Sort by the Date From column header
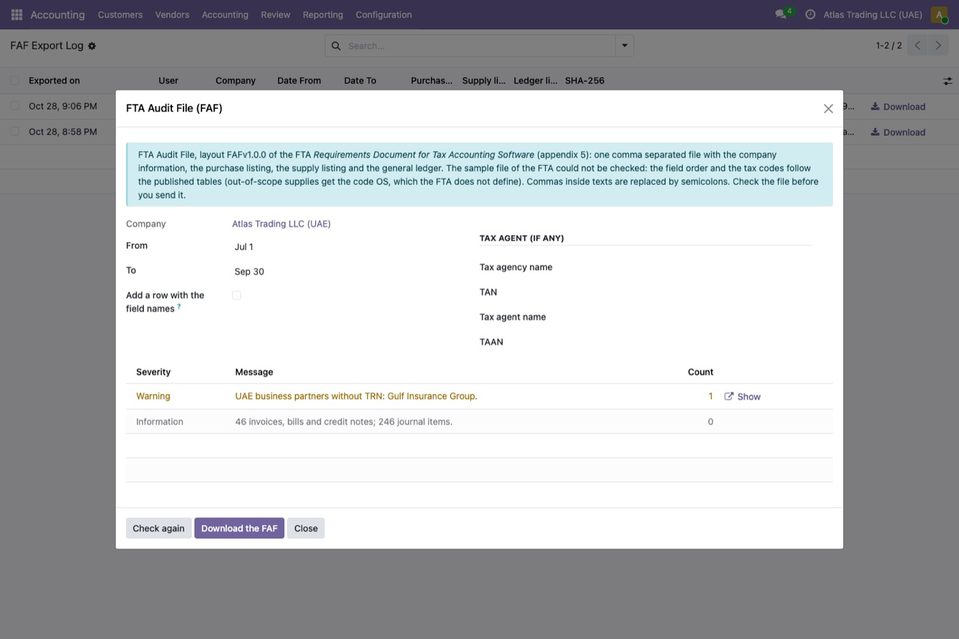 tap(299, 81)
